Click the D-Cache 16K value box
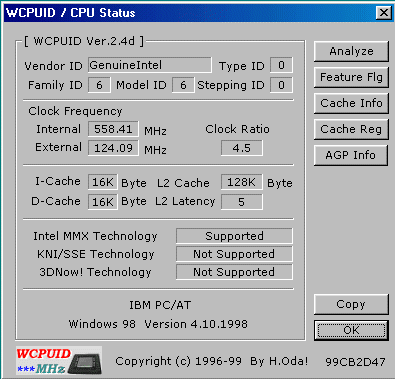This screenshot has height=379, width=395. pos(103,202)
